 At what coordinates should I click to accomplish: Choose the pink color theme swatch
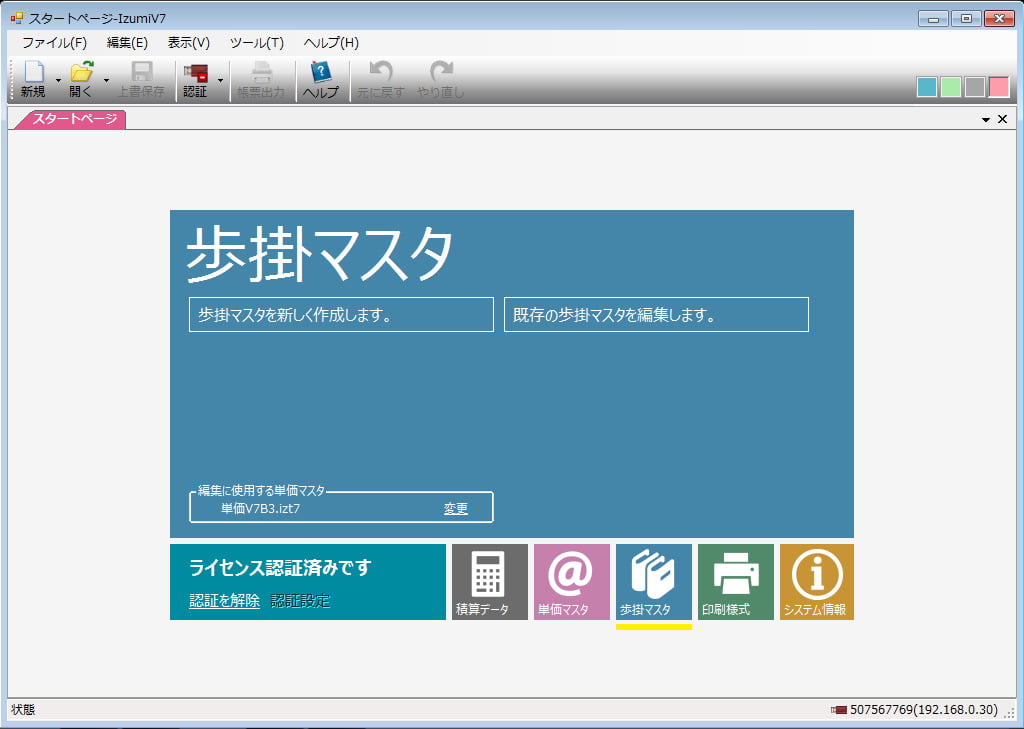999,87
